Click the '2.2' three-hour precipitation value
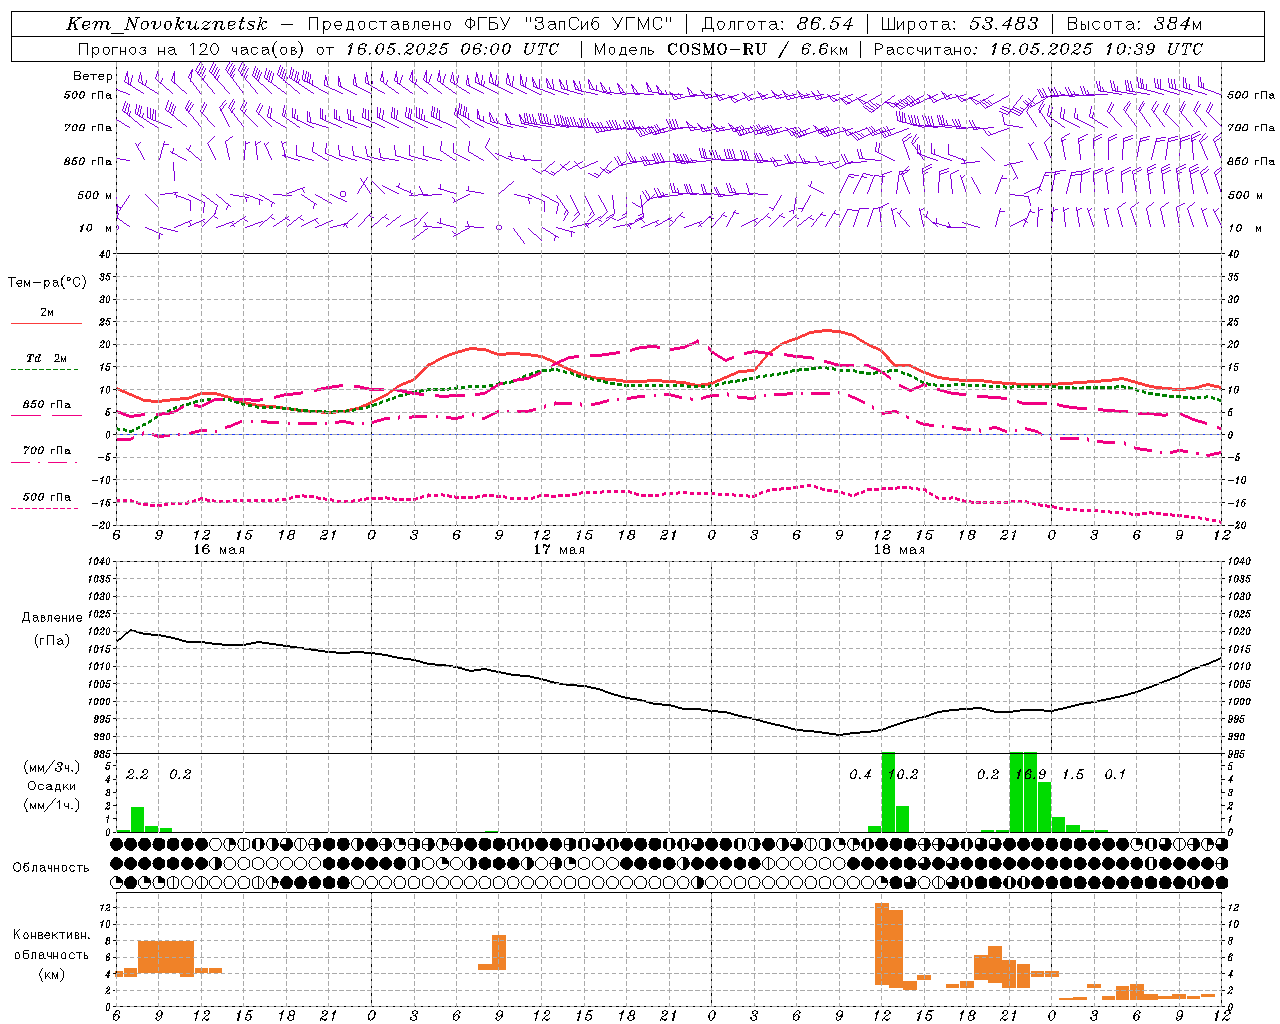The image size is (1280, 1024). pos(137,775)
